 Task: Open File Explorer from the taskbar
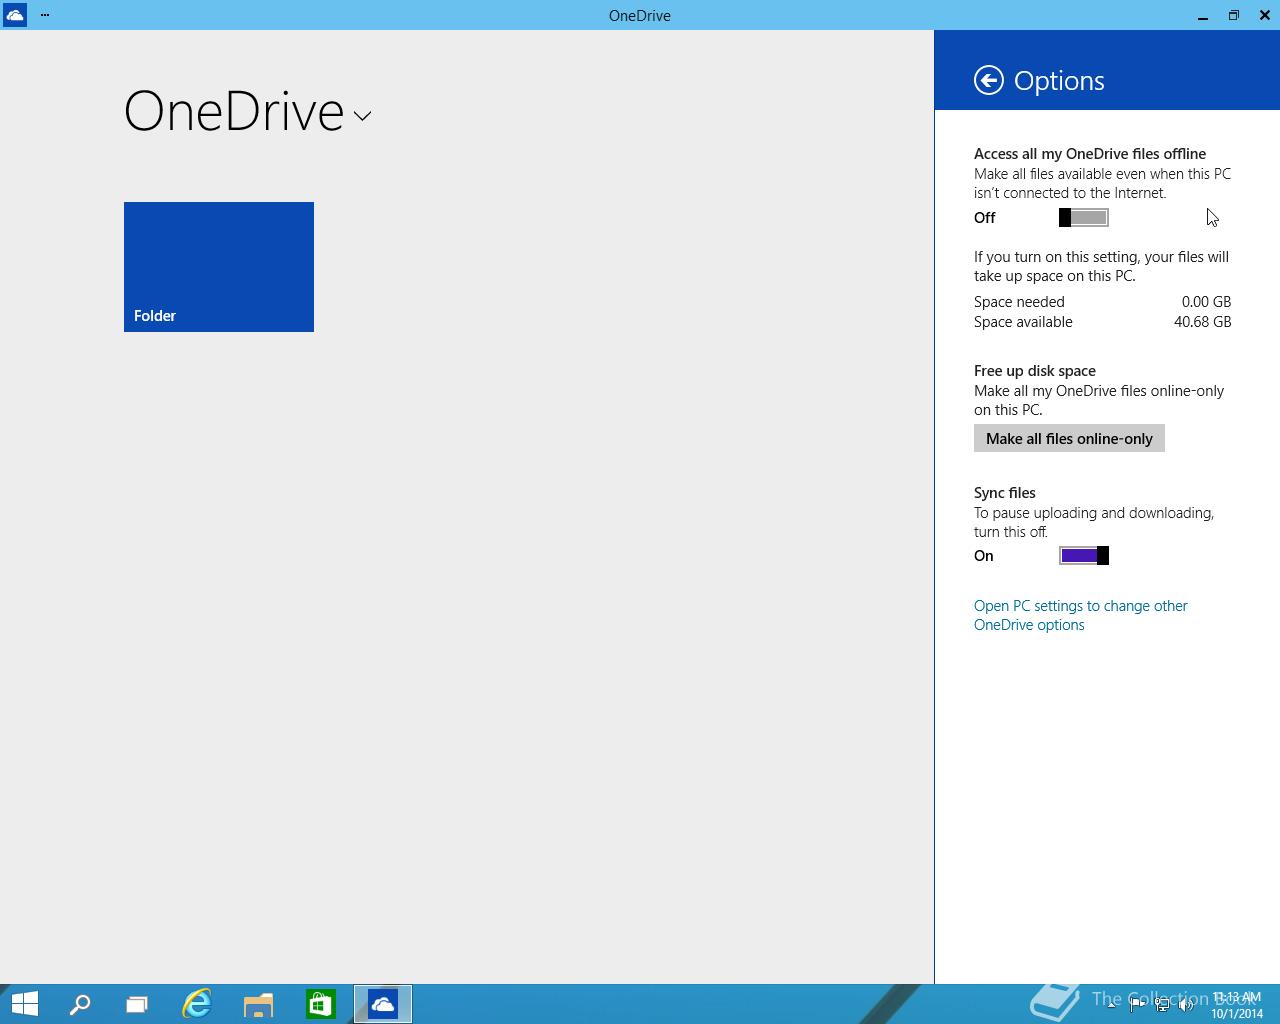click(x=258, y=1004)
